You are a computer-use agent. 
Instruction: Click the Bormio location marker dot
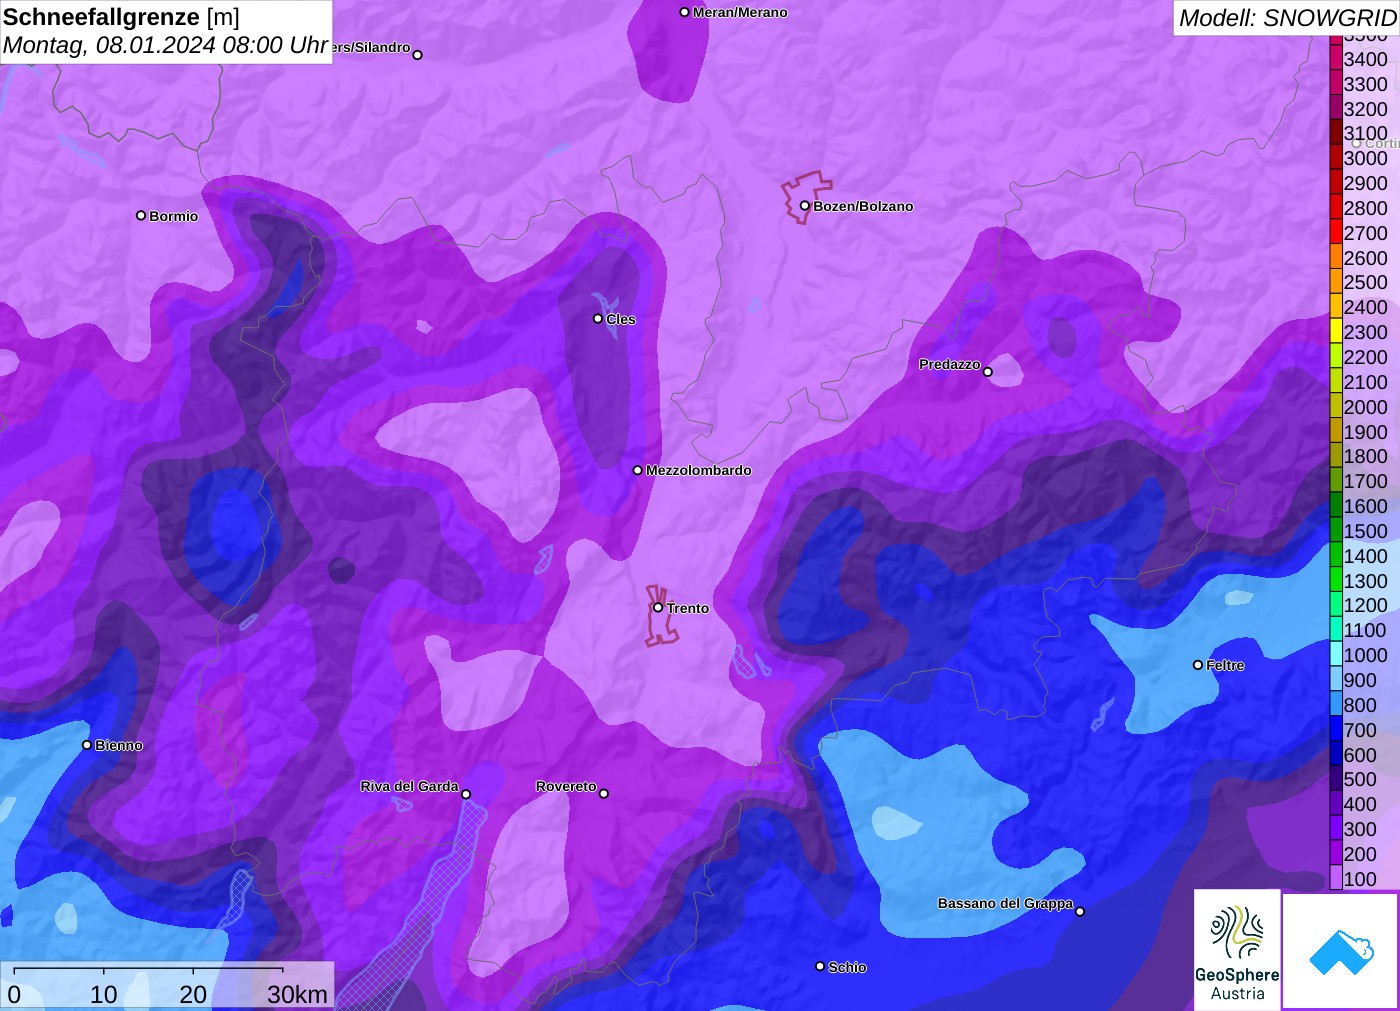(141, 215)
